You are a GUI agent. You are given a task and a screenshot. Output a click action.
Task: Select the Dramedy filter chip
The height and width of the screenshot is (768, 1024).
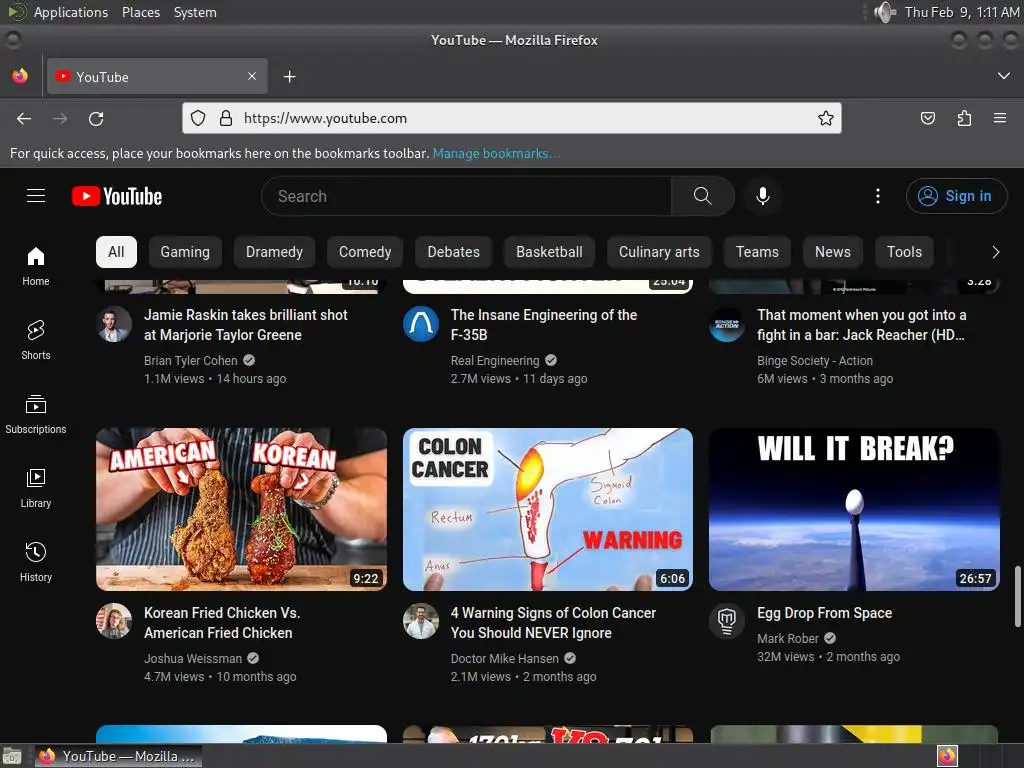tap(274, 252)
